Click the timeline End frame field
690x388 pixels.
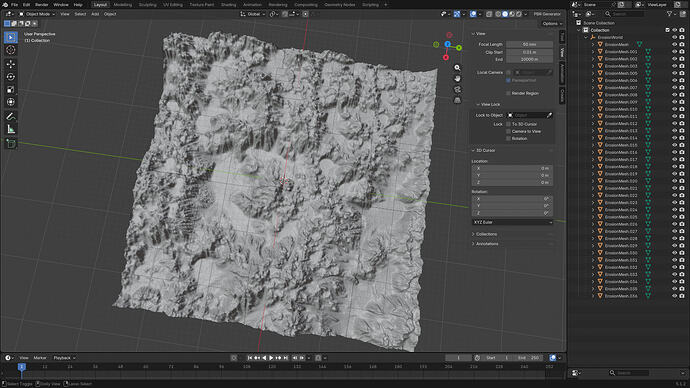(529, 358)
